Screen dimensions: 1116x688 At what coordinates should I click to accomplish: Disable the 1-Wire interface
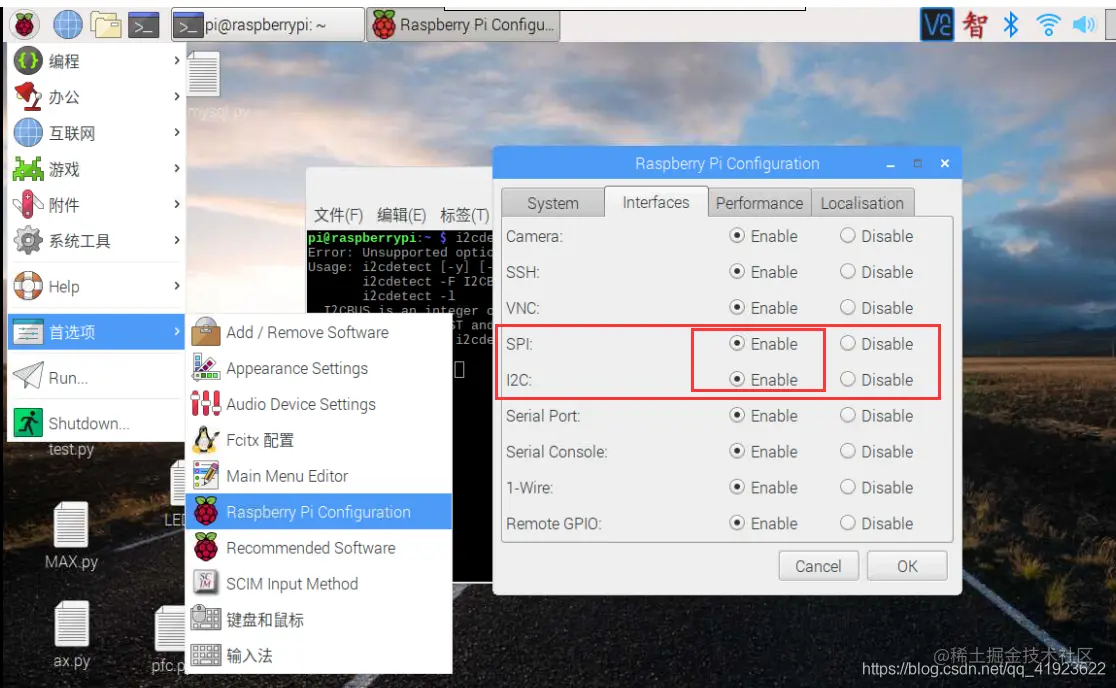click(x=847, y=487)
